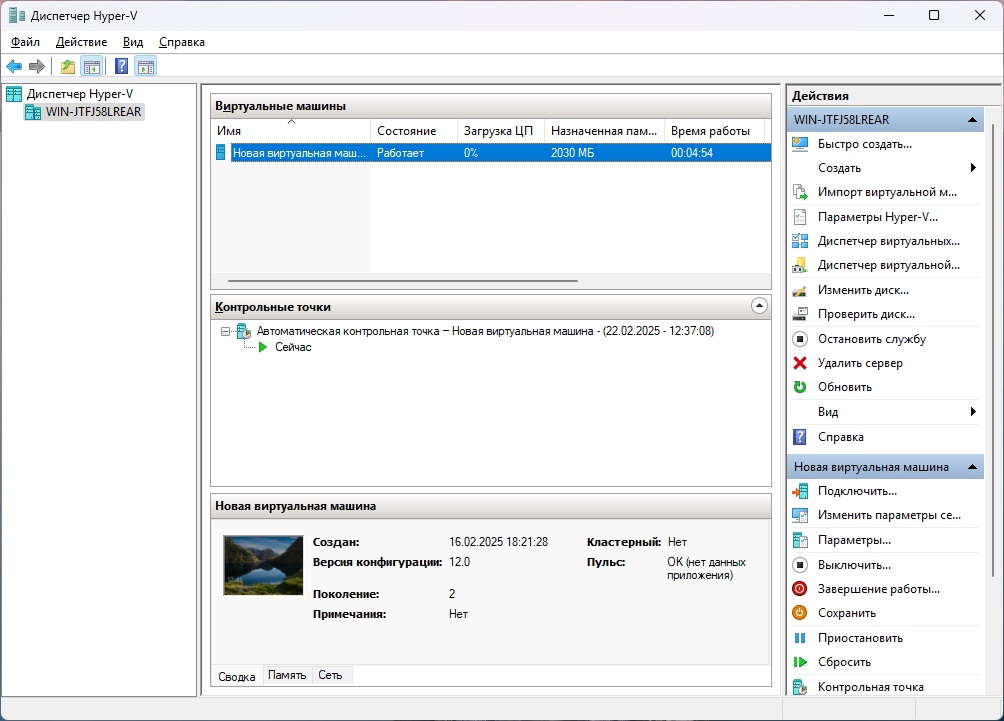Screen dimensions: 1004x721
Task: Click the Быстро создать icon
Action: [x=800, y=144]
